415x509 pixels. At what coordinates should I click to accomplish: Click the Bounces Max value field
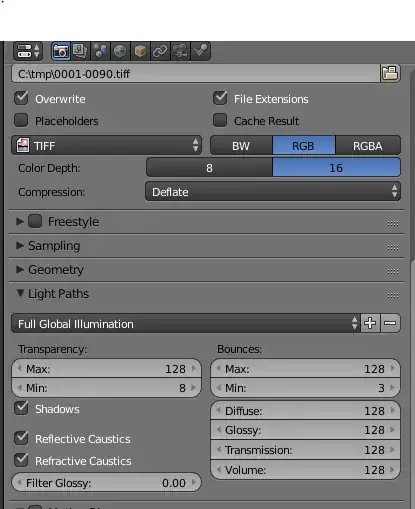tap(305, 369)
